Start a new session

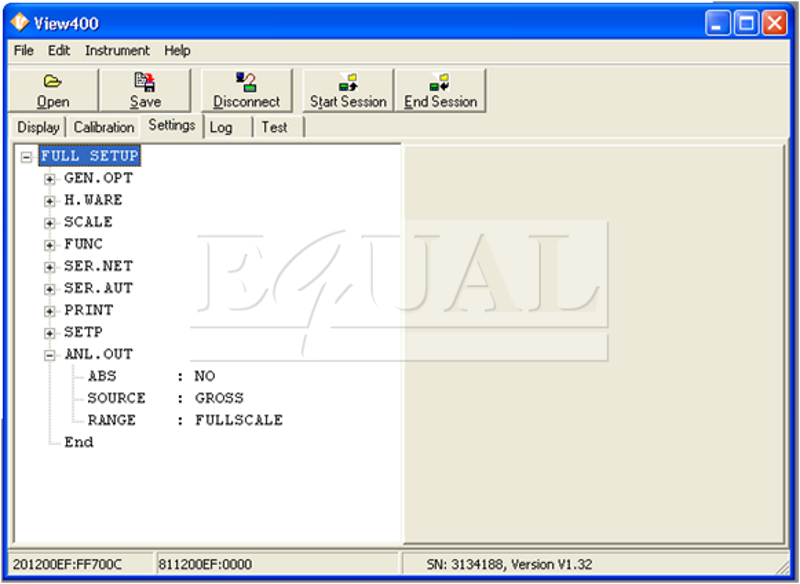347,90
